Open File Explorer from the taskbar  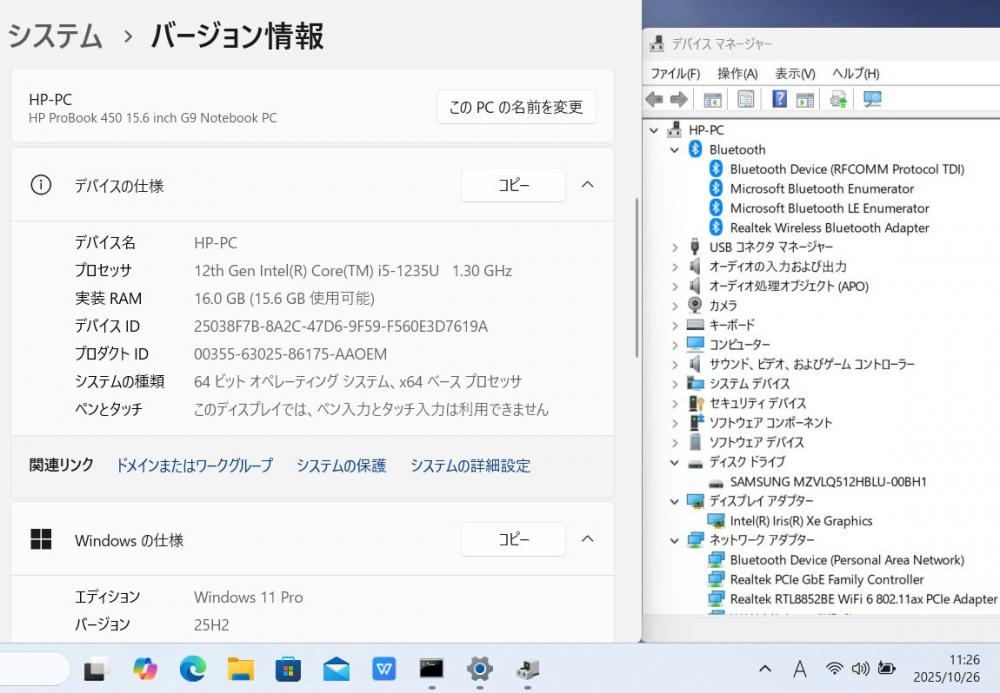click(x=240, y=668)
